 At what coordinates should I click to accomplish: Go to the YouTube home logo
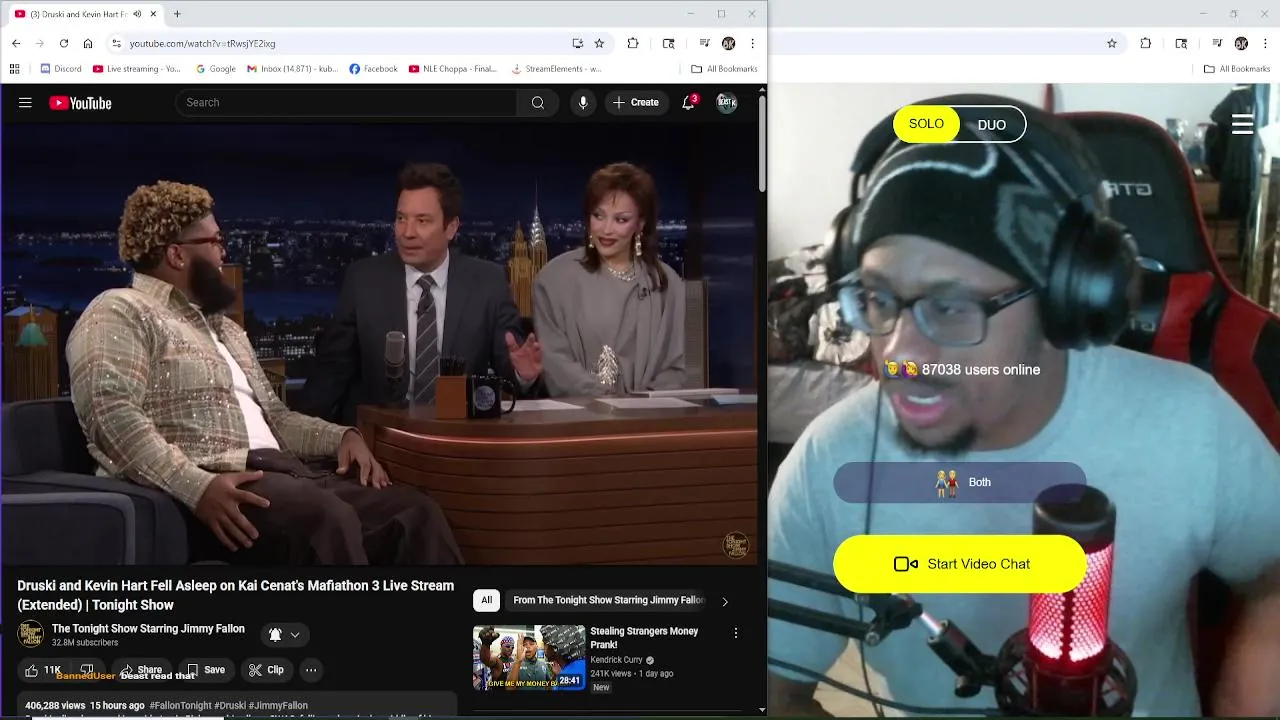[80, 103]
